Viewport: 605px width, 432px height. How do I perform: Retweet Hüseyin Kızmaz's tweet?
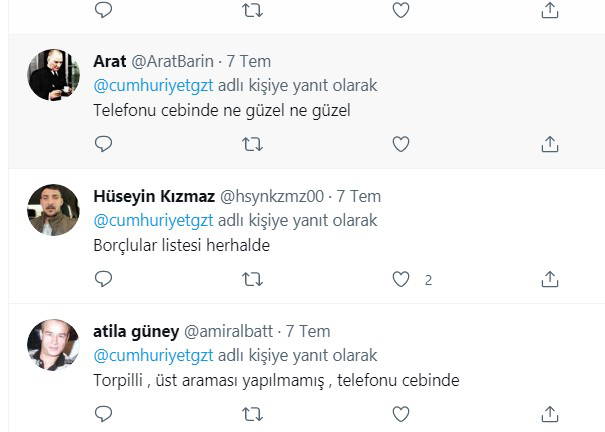(x=252, y=279)
